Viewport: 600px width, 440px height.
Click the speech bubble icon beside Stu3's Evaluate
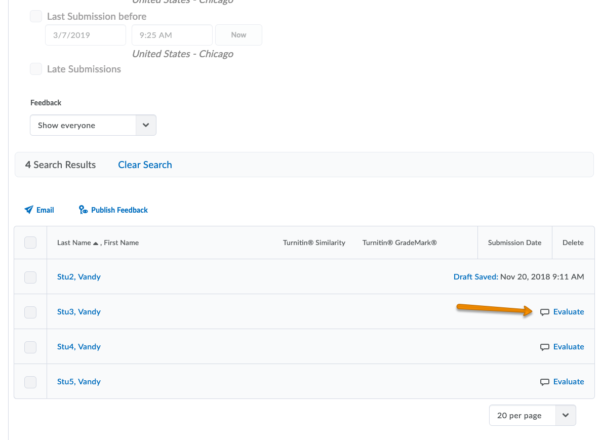click(x=545, y=312)
